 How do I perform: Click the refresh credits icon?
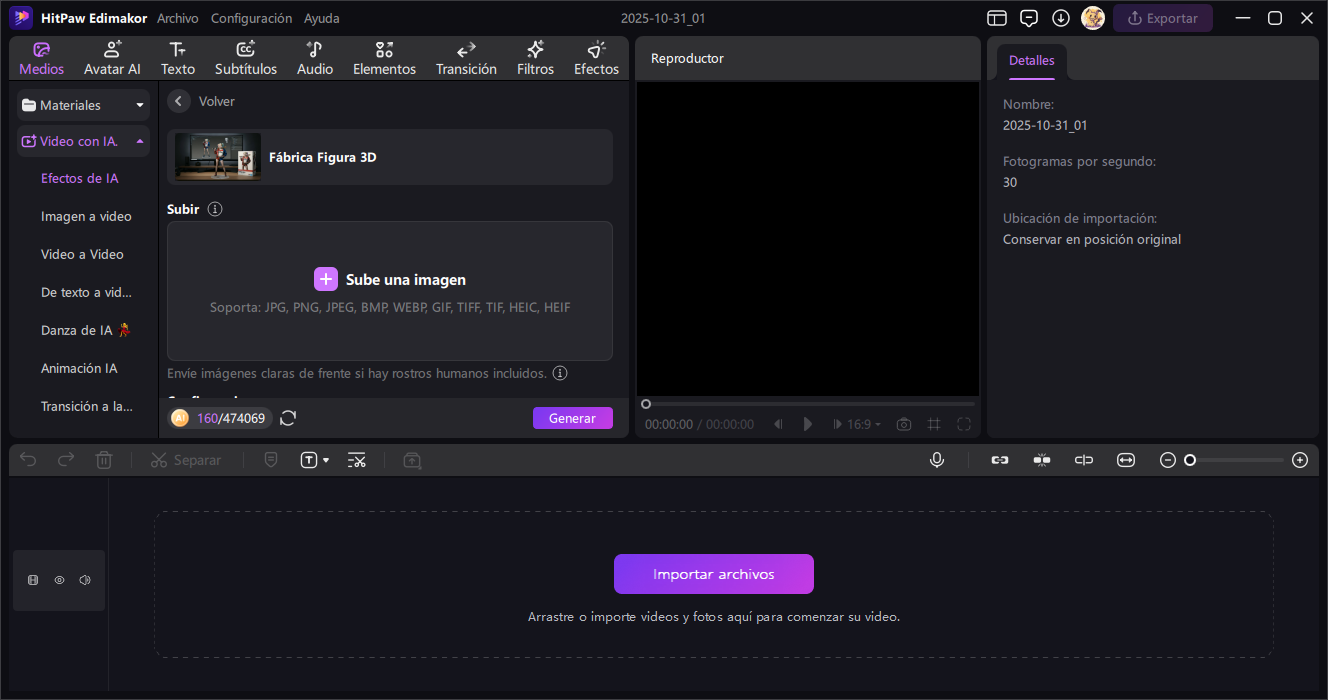coord(288,418)
